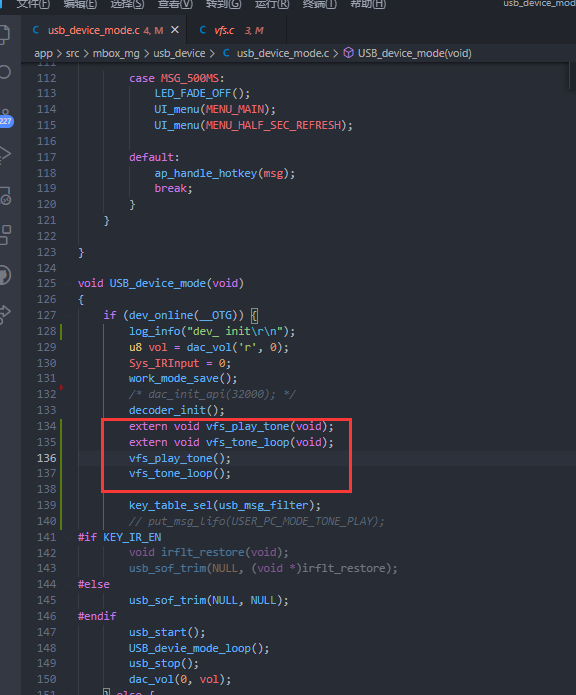Open the Run and Debug view
Screen dimensions: 576x695
(4, 155)
